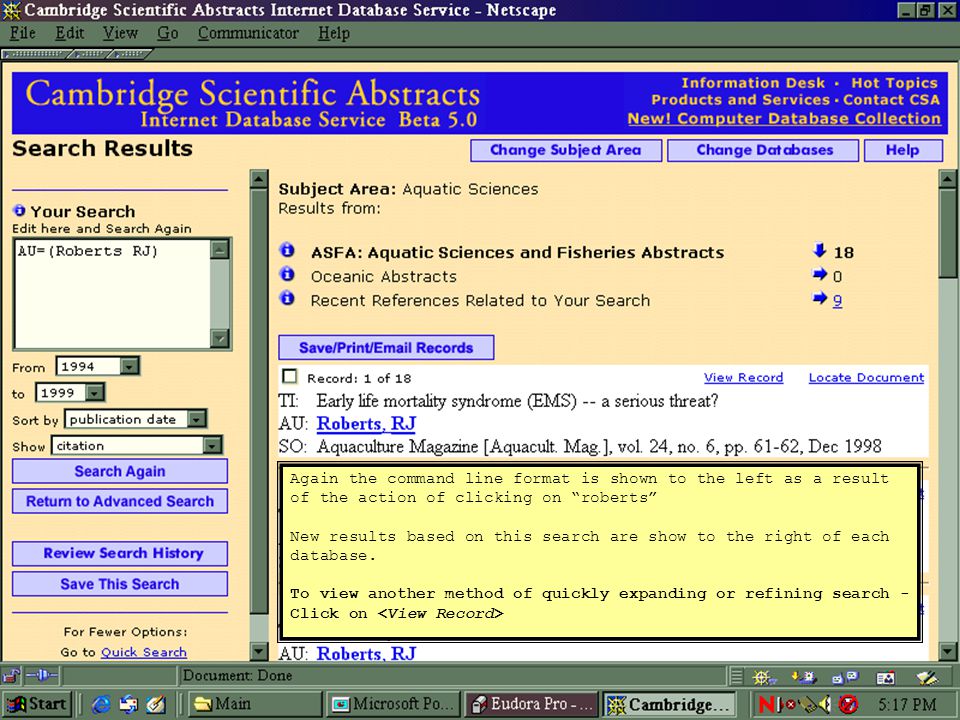
Task: Open the Help menu in menu bar
Action: [x=334, y=33]
